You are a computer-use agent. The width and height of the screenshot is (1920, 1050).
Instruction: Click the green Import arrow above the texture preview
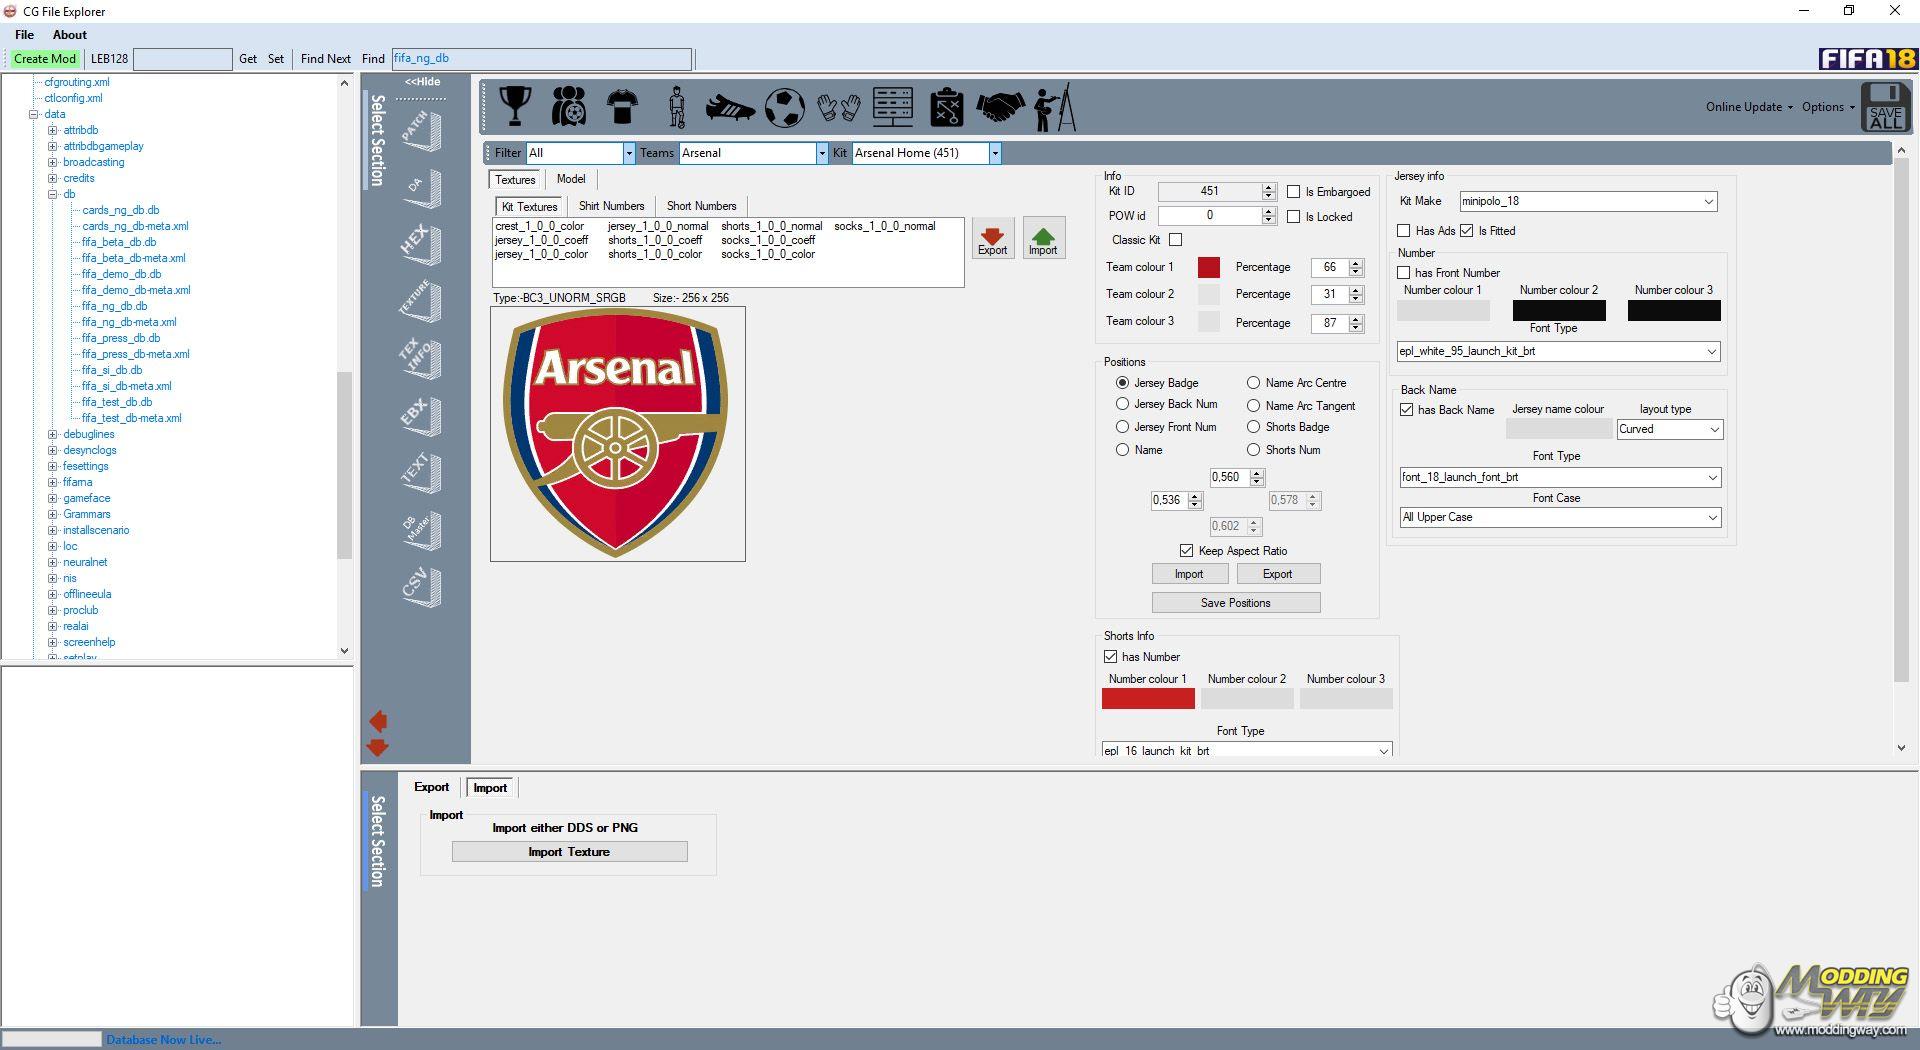pos(1043,239)
